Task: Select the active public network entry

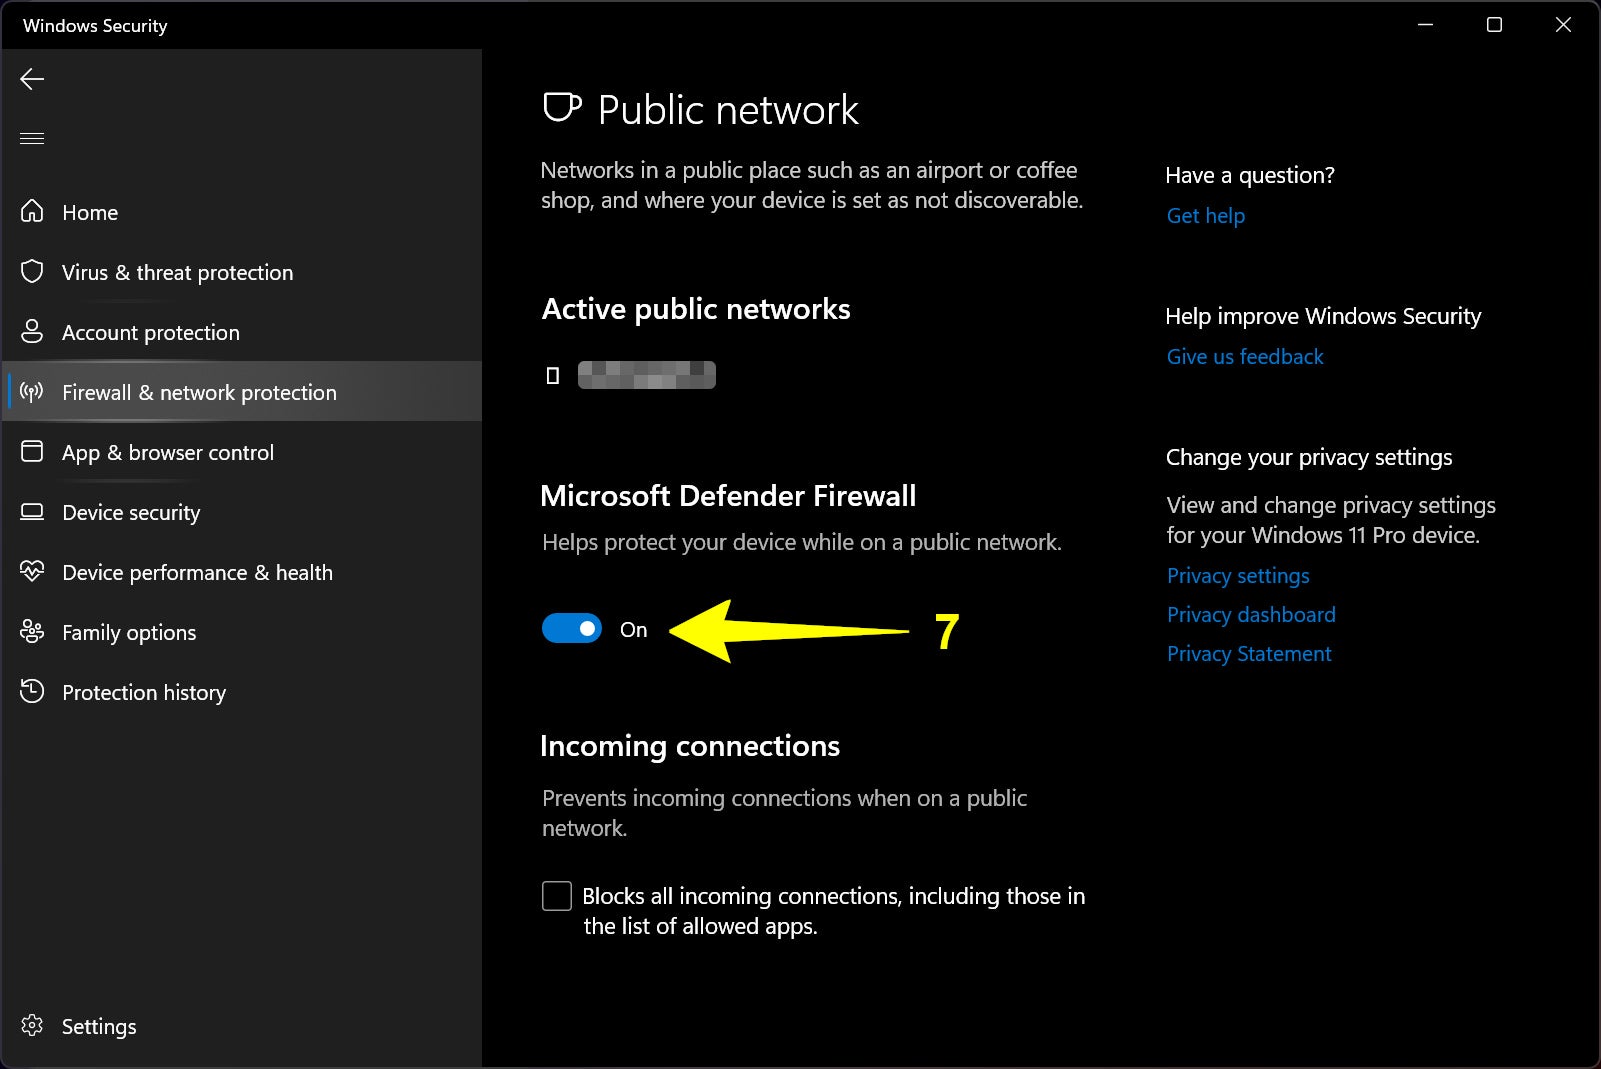Action: (646, 374)
